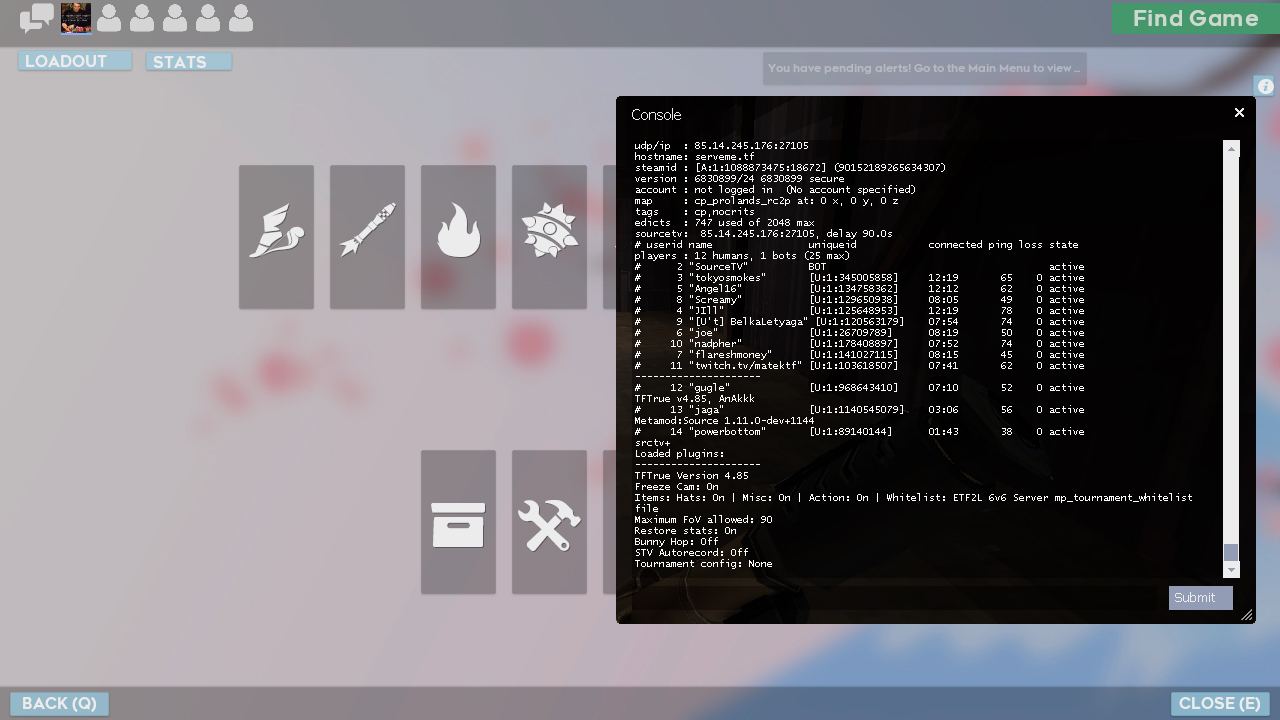Switch to the LOADOUT tab
Image resolution: width=1280 pixels, height=720 pixels.
click(74, 61)
